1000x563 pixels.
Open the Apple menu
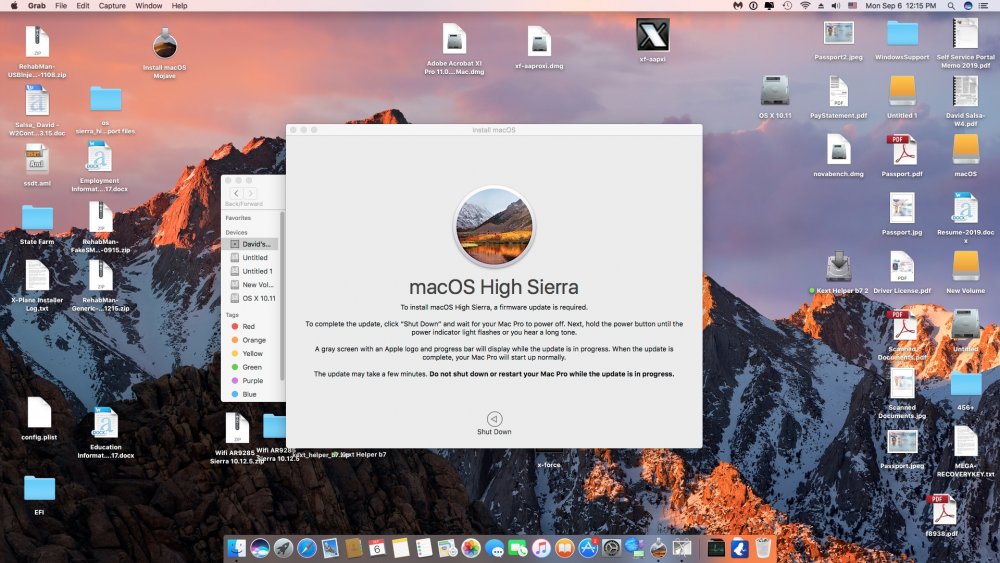(x=14, y=6)
